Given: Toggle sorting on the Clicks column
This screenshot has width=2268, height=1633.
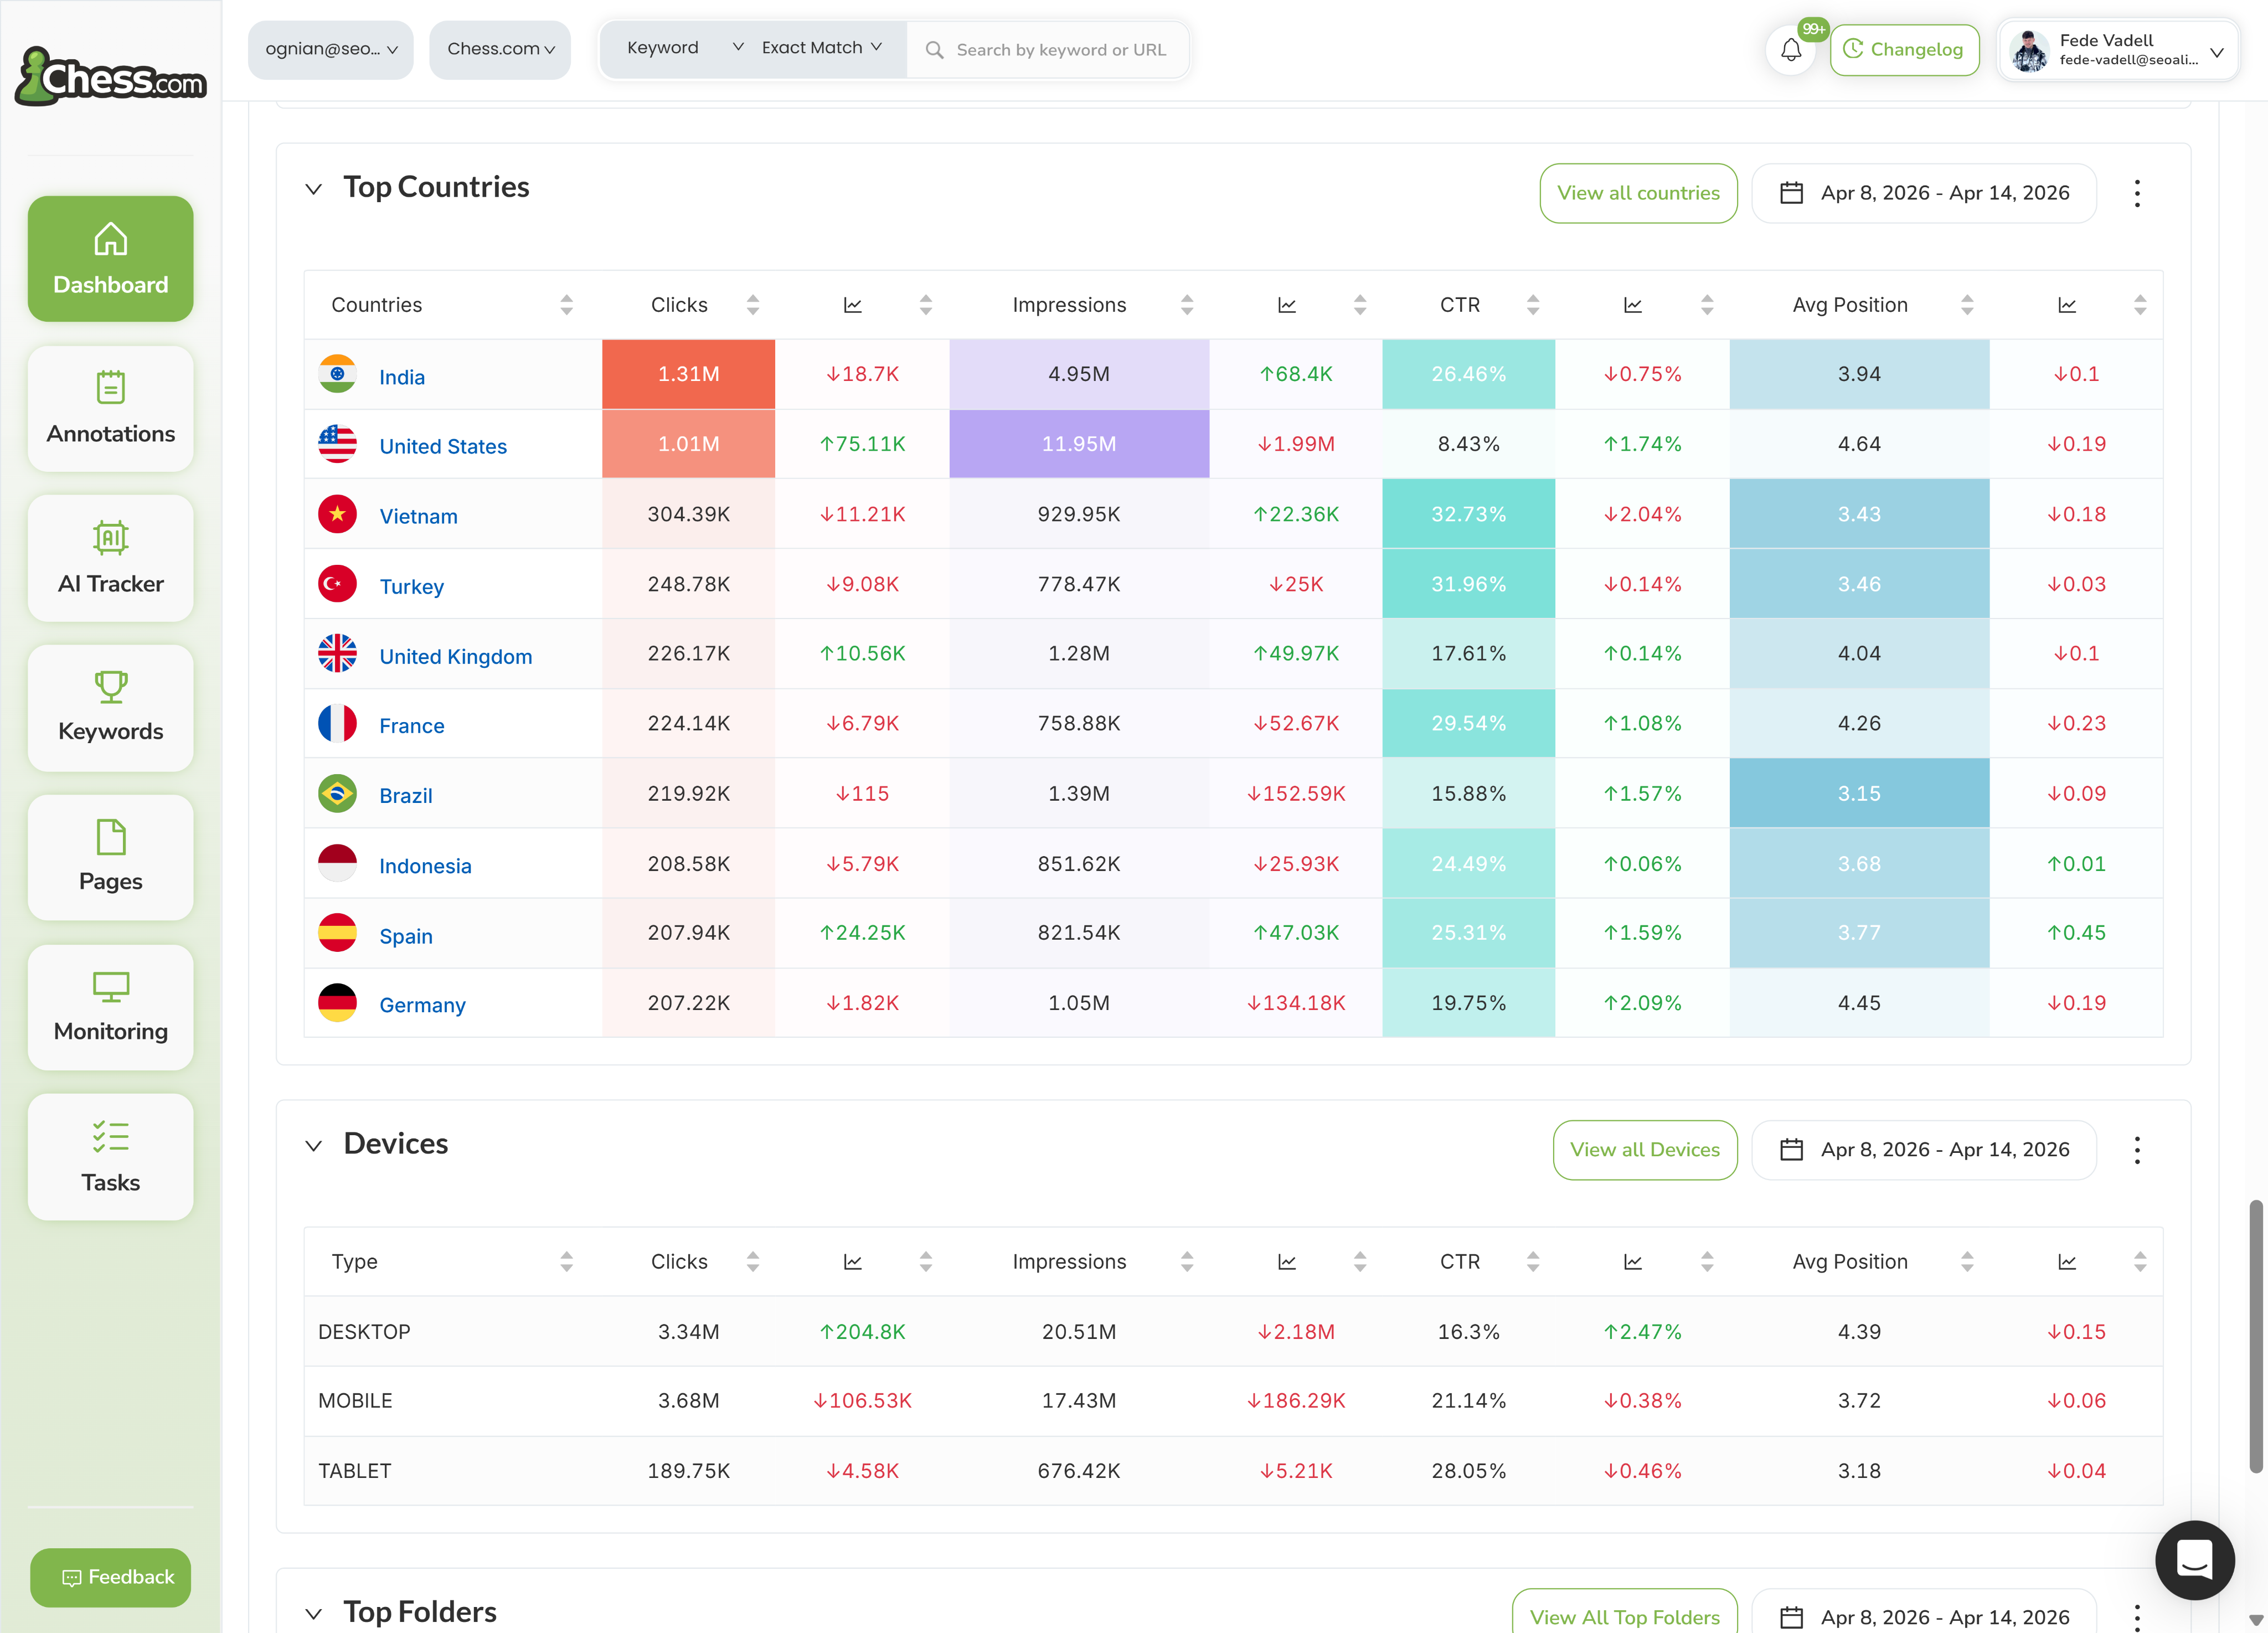Looking at the screenshot, I should tap(752, 304).
